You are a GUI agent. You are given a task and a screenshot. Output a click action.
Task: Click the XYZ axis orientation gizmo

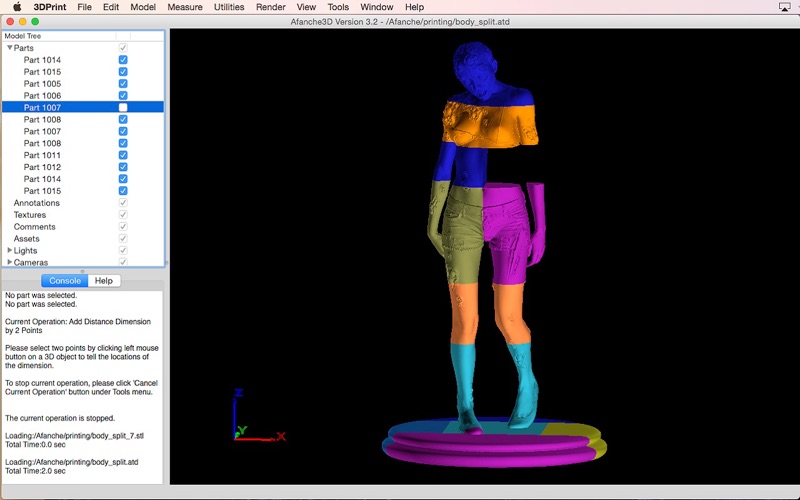click(x=259, y=415)
